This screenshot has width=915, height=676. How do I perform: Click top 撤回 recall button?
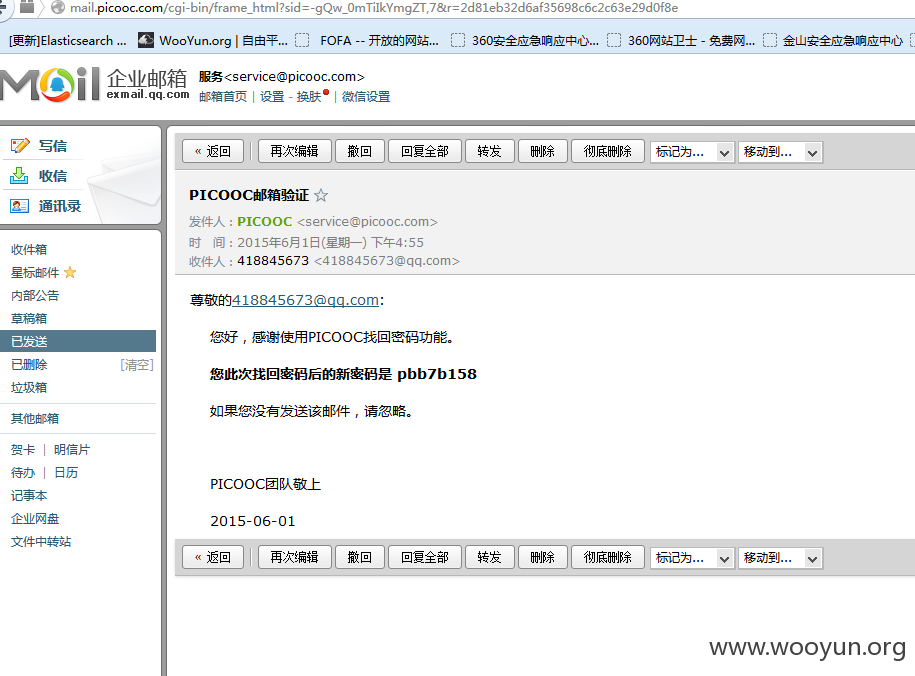coord(359,151)
